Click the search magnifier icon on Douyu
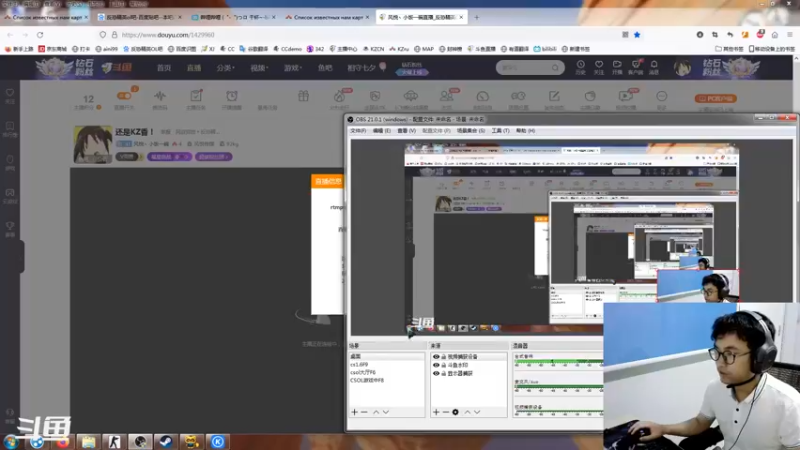800x450 pixels. pyautogui.click(x=556, y=68)
